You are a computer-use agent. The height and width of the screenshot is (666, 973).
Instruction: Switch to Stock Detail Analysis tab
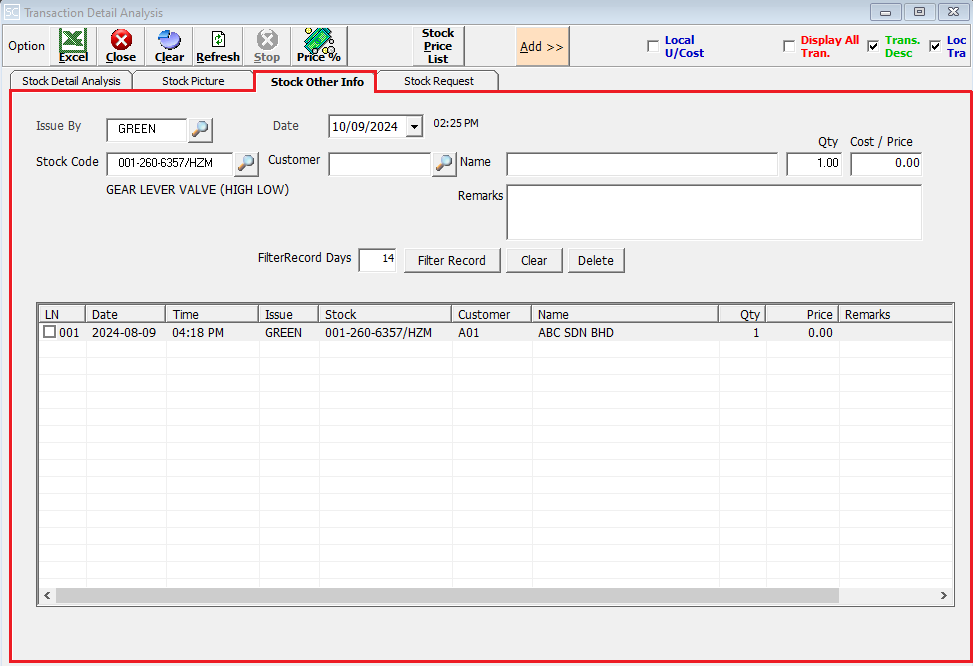pos(71,81)
